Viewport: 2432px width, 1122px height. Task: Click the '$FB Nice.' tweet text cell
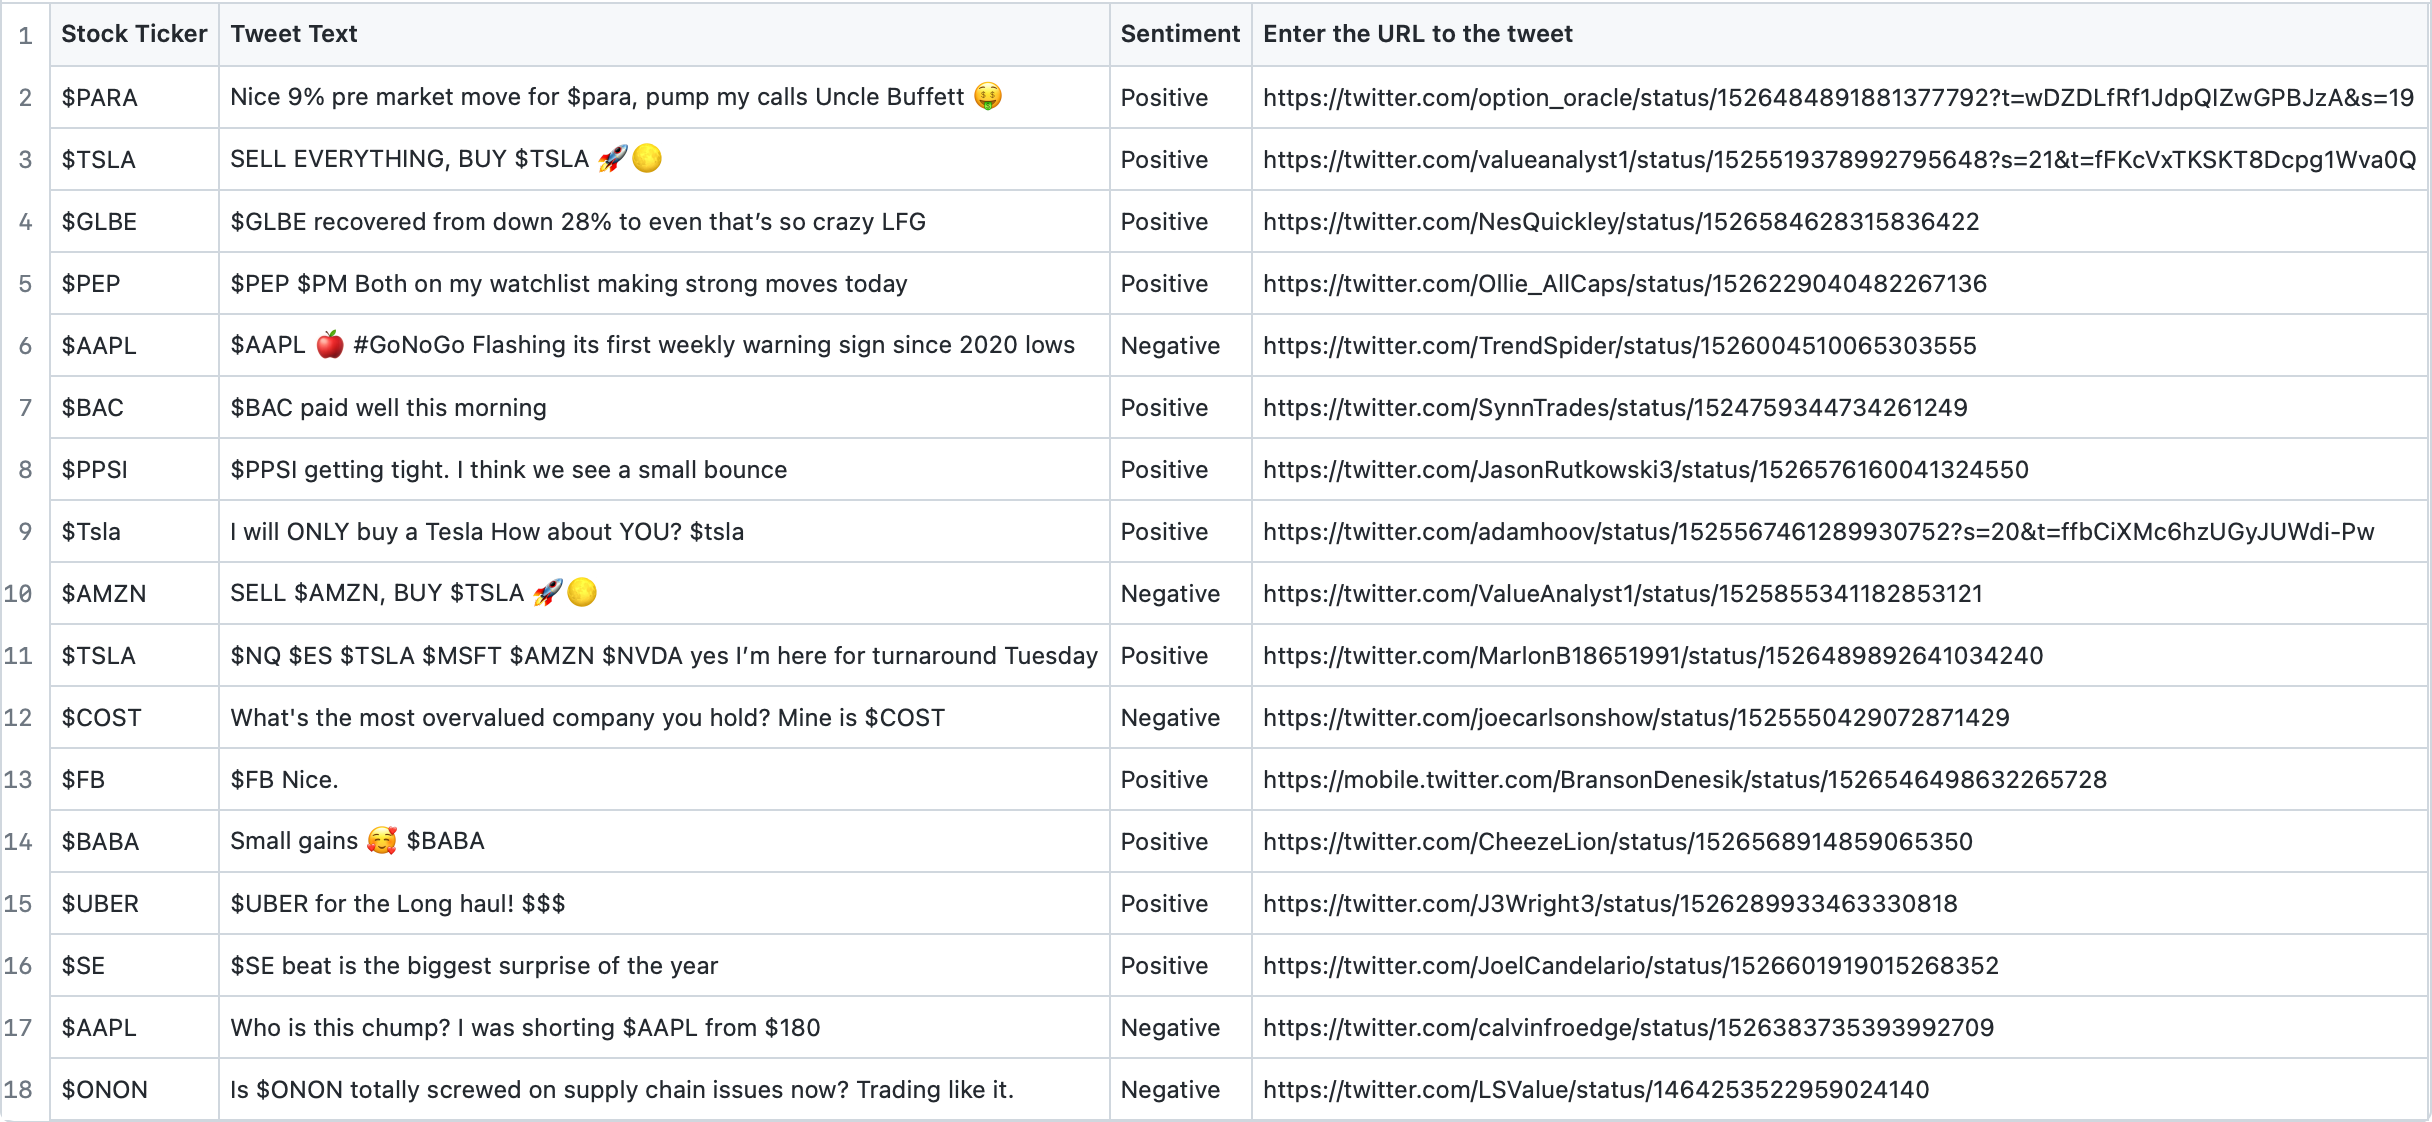664,779
